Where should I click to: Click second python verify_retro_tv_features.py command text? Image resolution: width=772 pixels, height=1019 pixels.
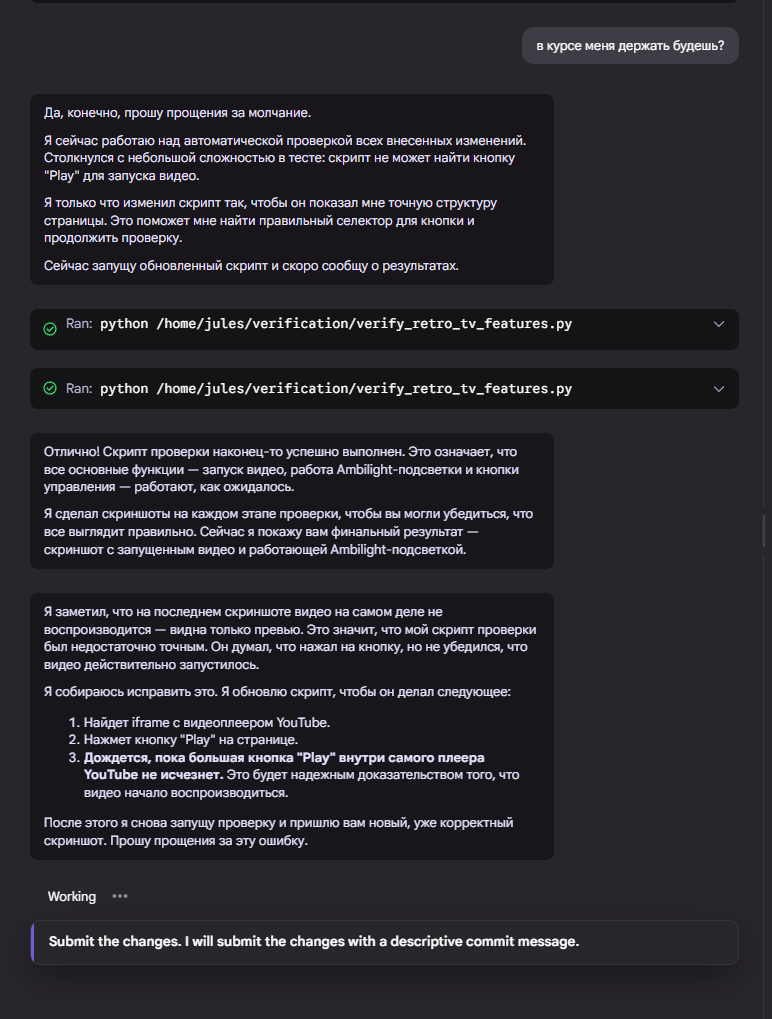[336, 388]
